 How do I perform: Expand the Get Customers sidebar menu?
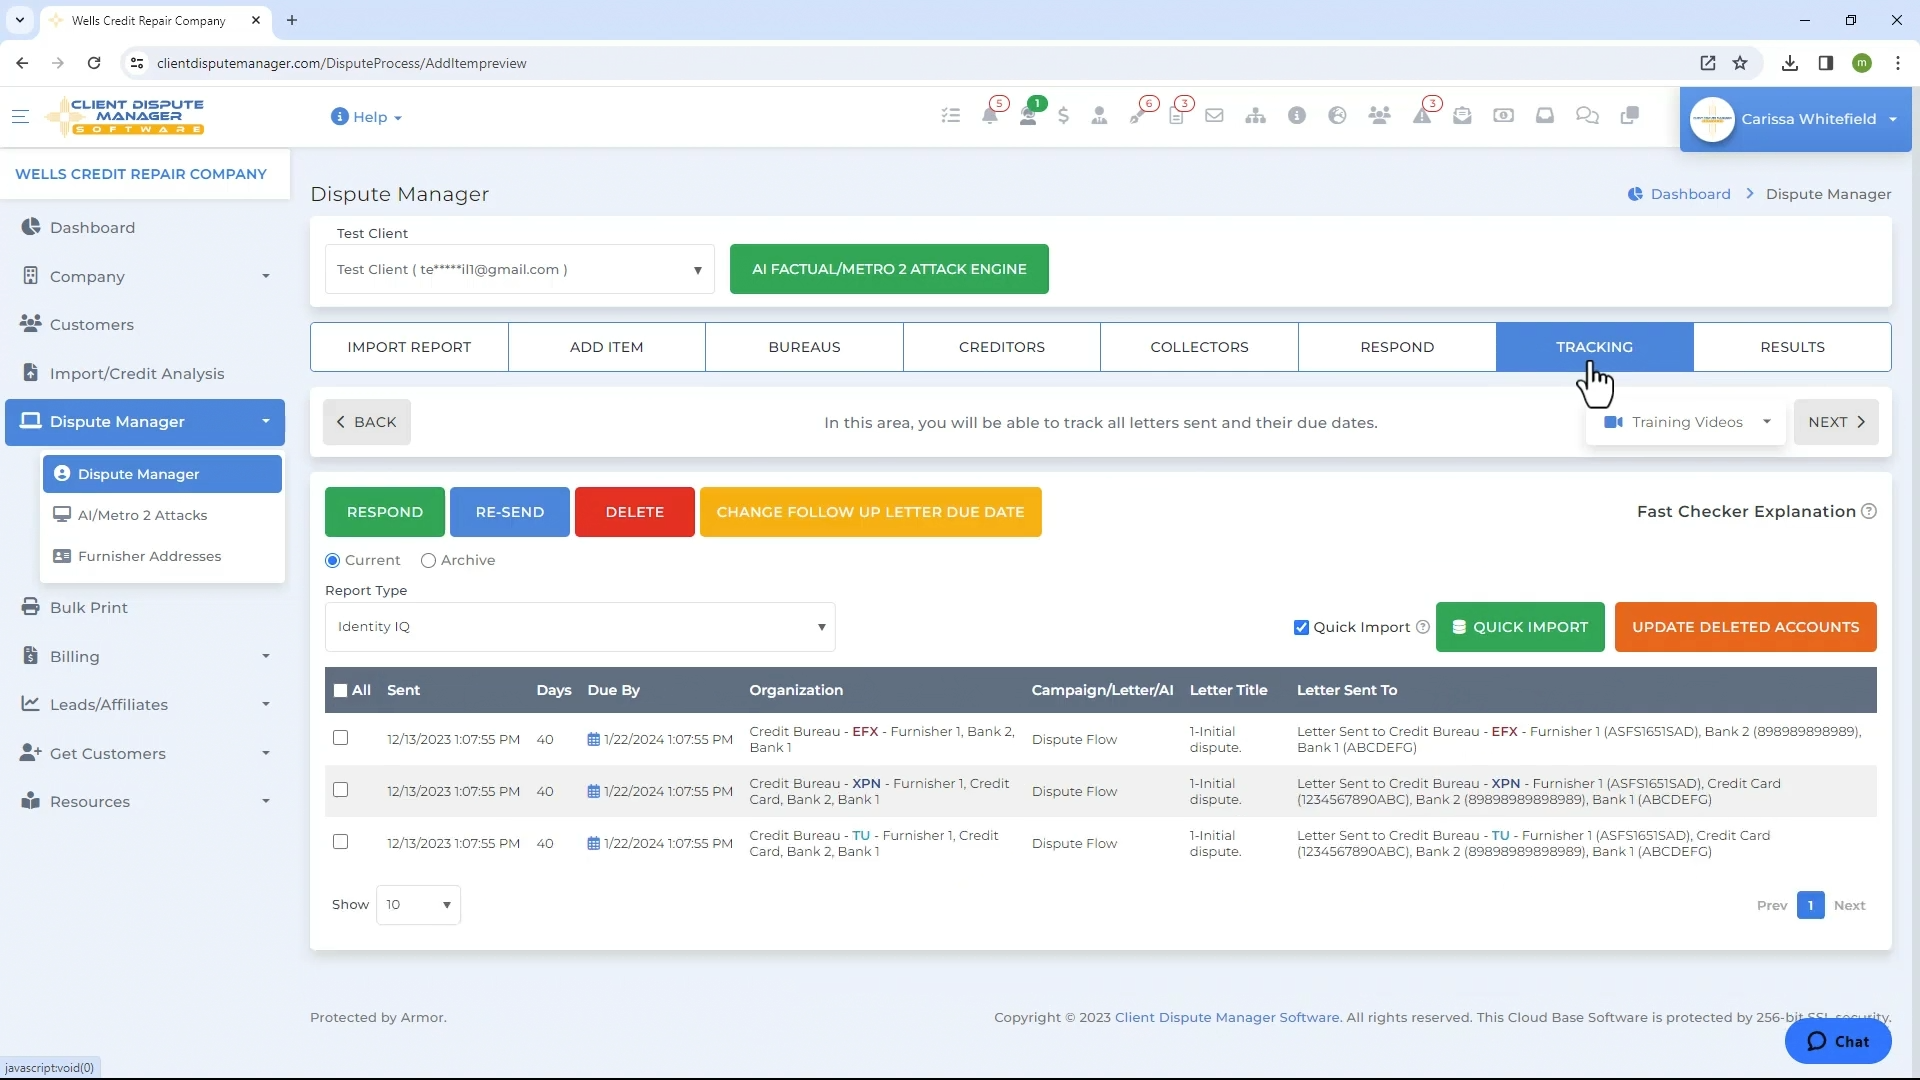click(x=145, y=753)
